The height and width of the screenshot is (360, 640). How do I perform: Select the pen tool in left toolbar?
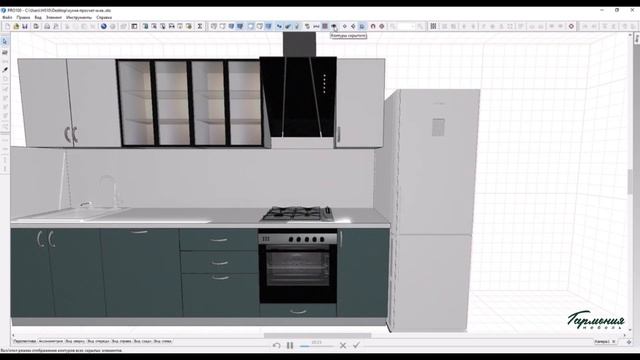point(5,70)
